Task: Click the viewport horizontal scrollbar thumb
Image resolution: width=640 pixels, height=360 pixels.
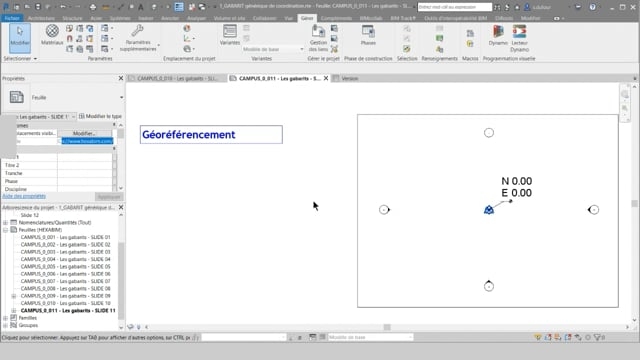Action: tap(387, 327)
